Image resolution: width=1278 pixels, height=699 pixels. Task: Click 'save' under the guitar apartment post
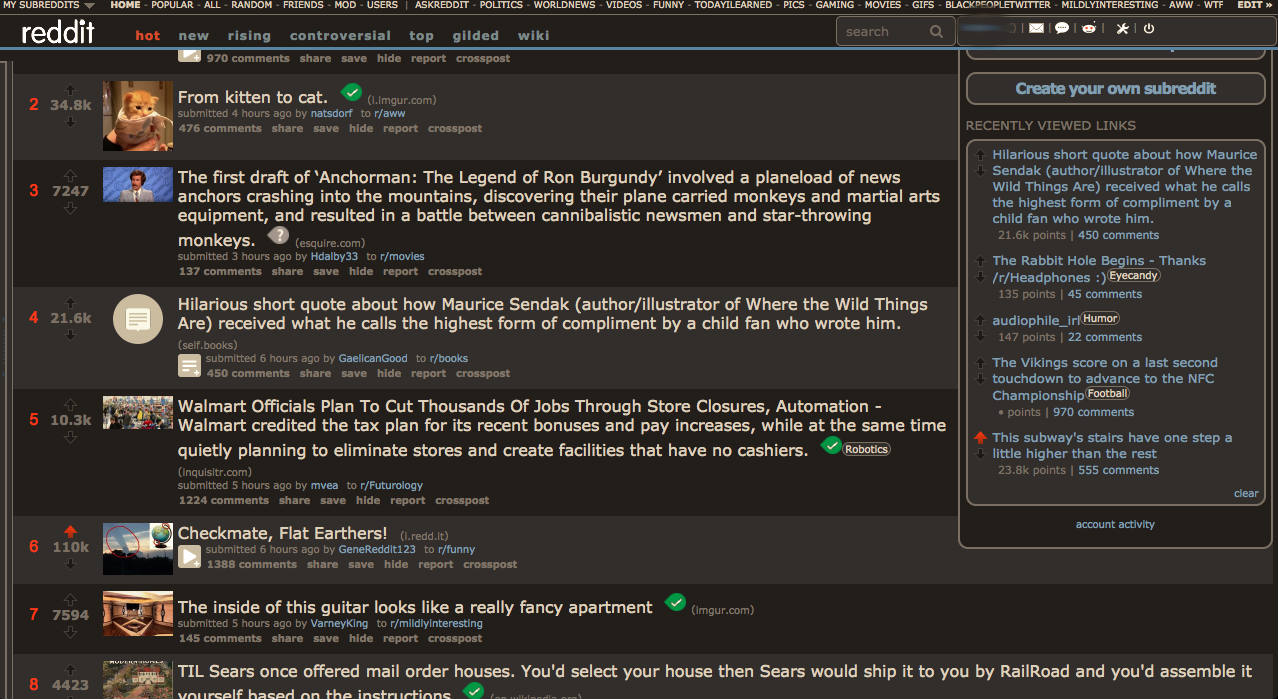coord(326,638)
